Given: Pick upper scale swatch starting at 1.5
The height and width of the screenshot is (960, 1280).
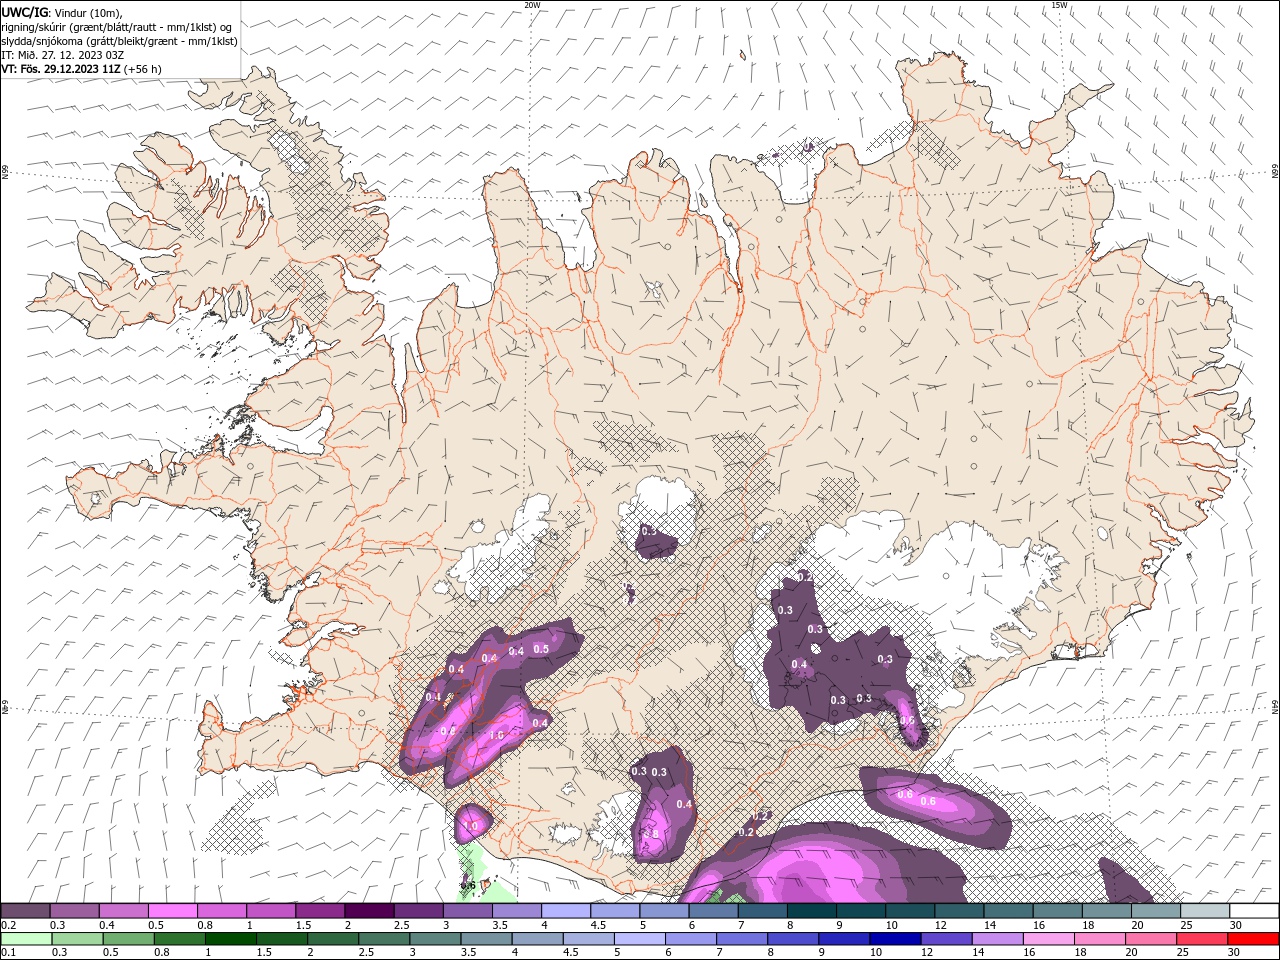Looking at the screenshot, I should coord(320,911).
